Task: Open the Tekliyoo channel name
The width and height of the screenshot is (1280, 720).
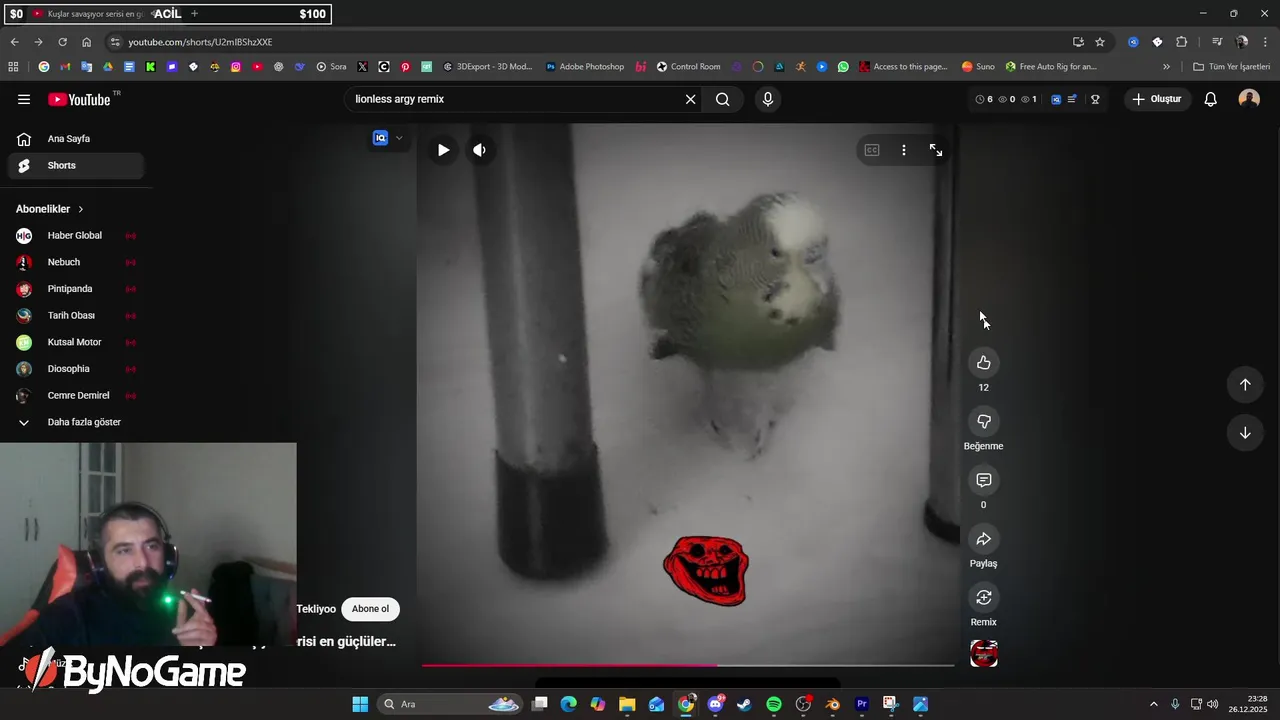Action: click(x=316, y=609)
